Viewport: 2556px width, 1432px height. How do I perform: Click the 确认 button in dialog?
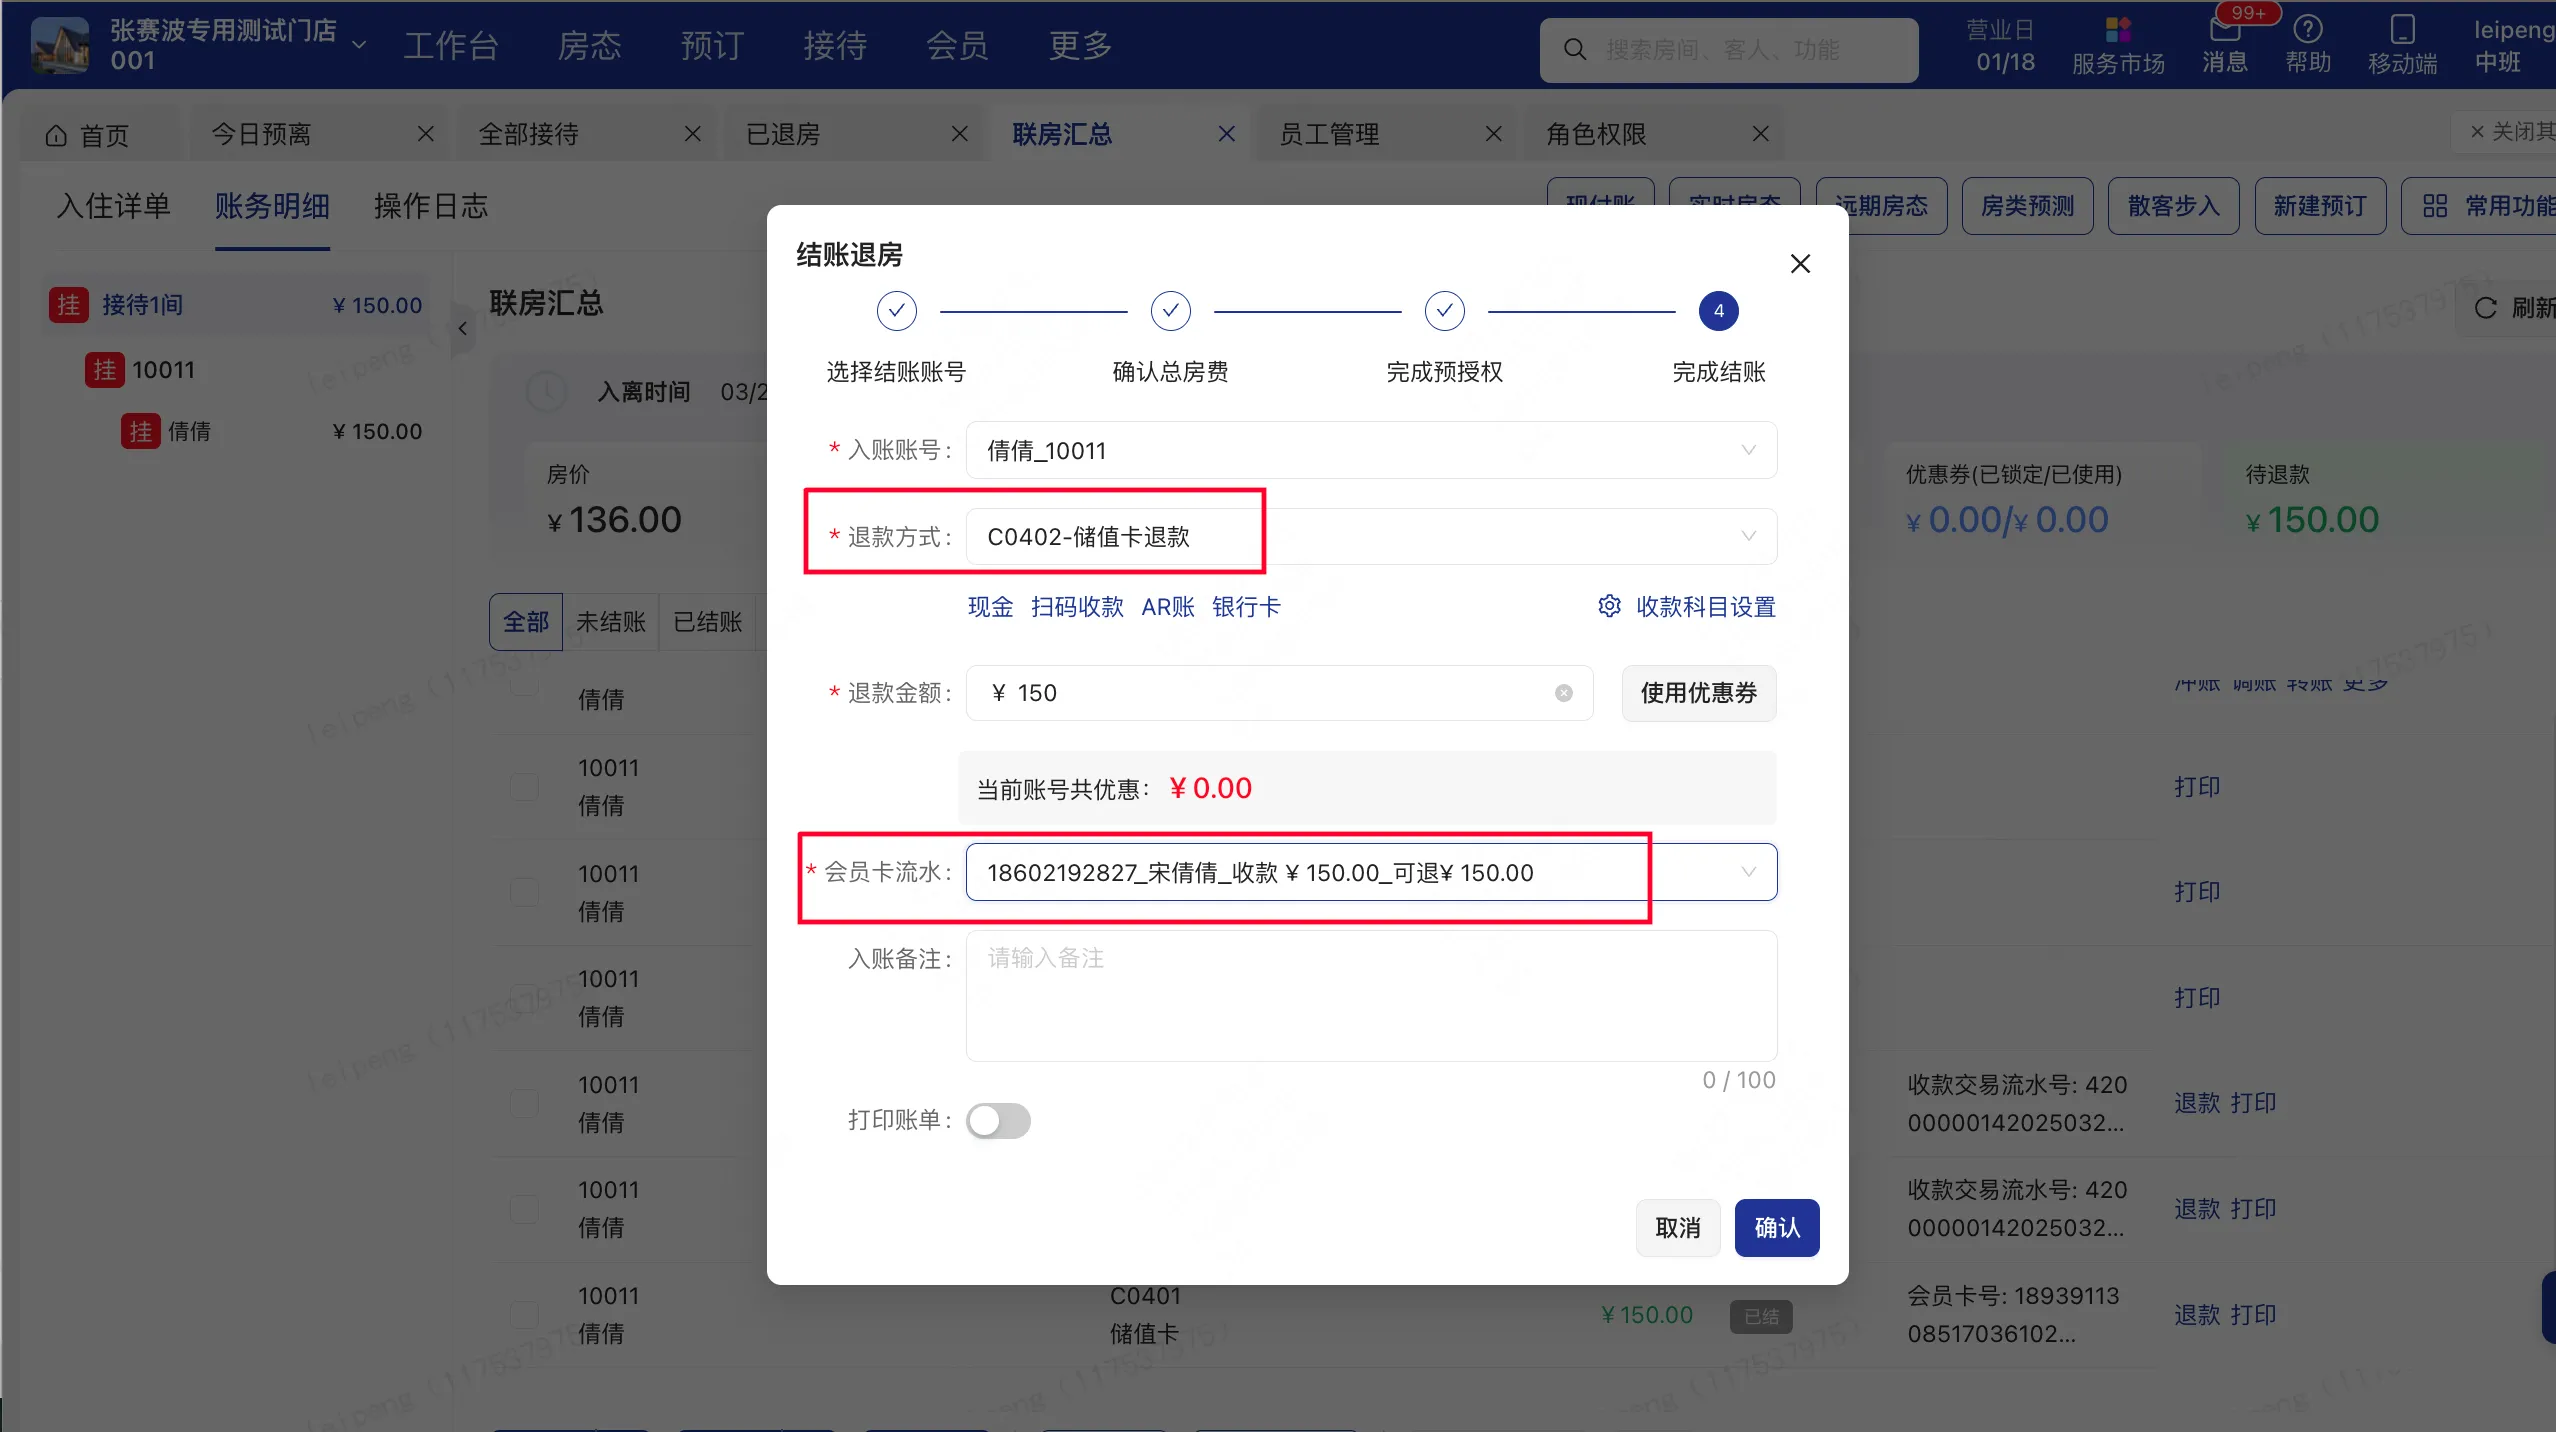click(1777, 1227)
